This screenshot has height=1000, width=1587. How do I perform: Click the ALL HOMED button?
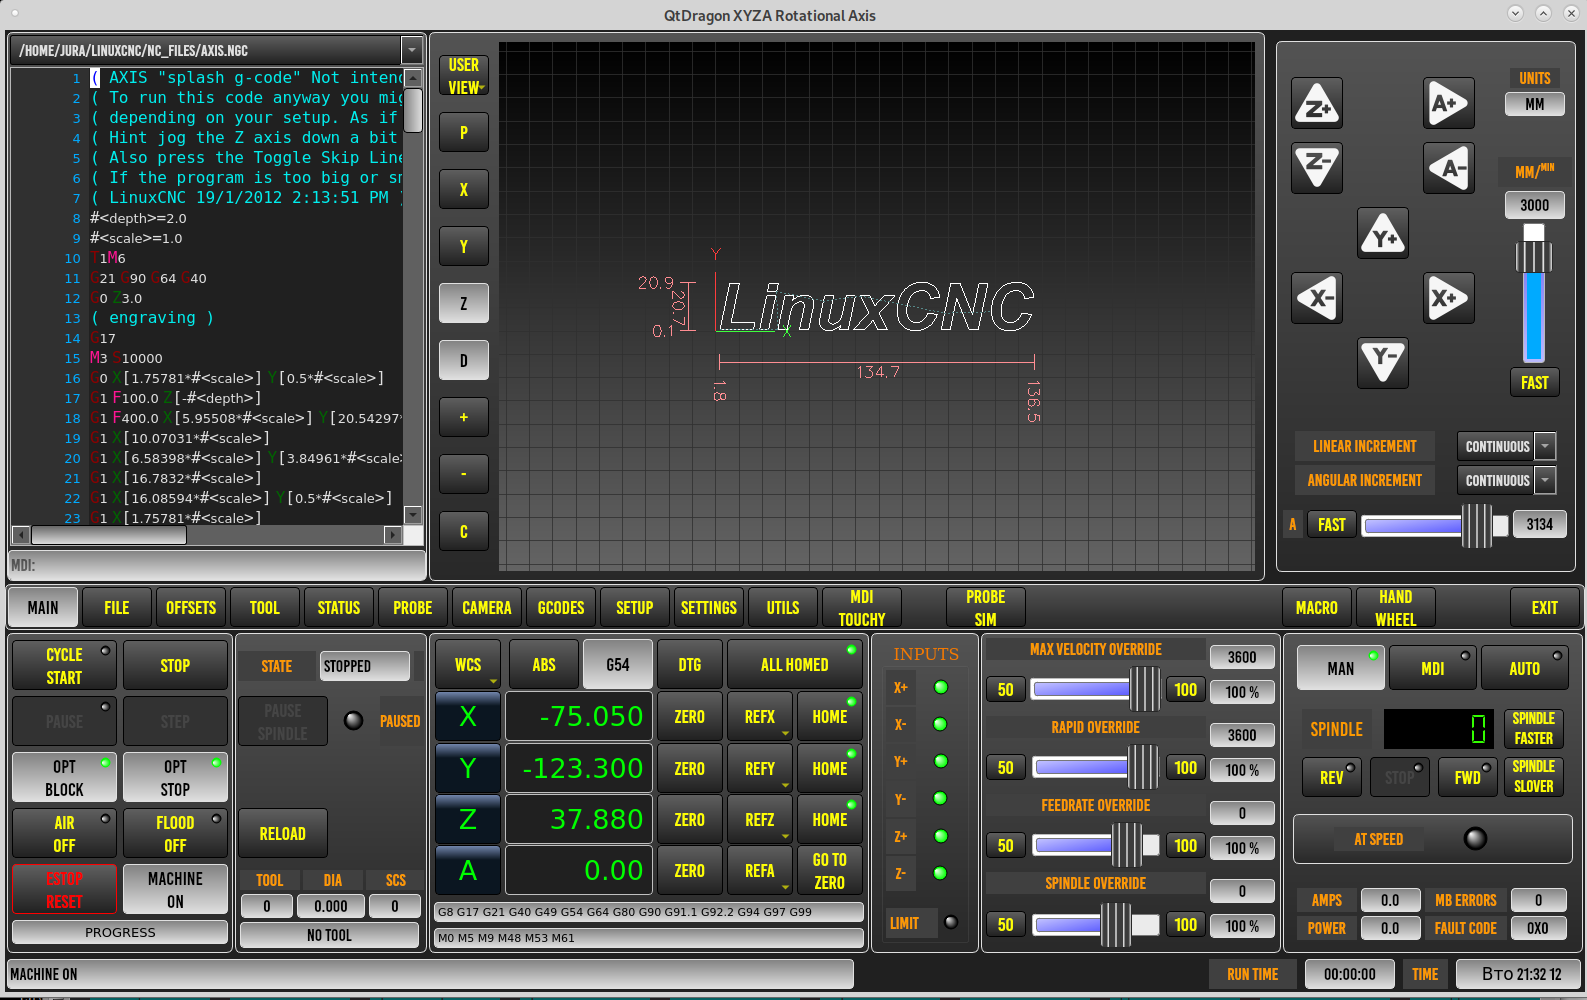point(795,665)
